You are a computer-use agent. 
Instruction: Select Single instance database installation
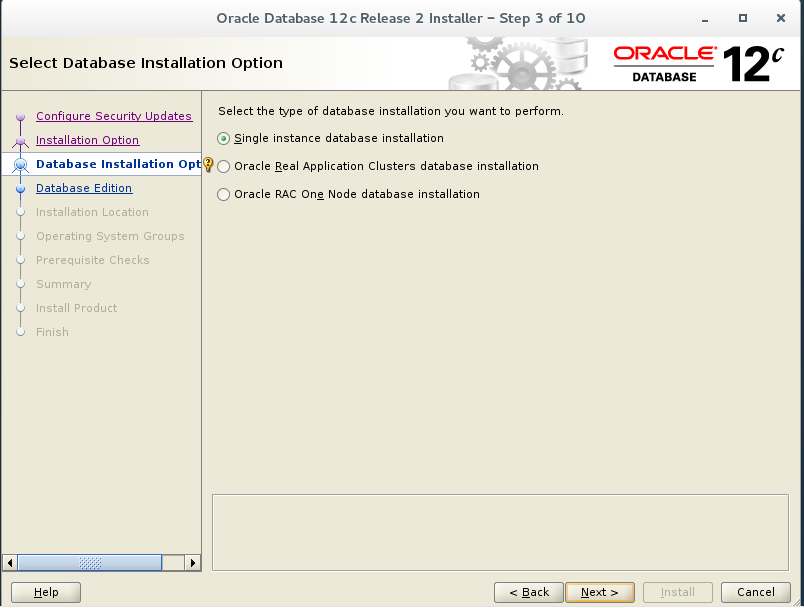pyautogui.click(x=225, y=138)
